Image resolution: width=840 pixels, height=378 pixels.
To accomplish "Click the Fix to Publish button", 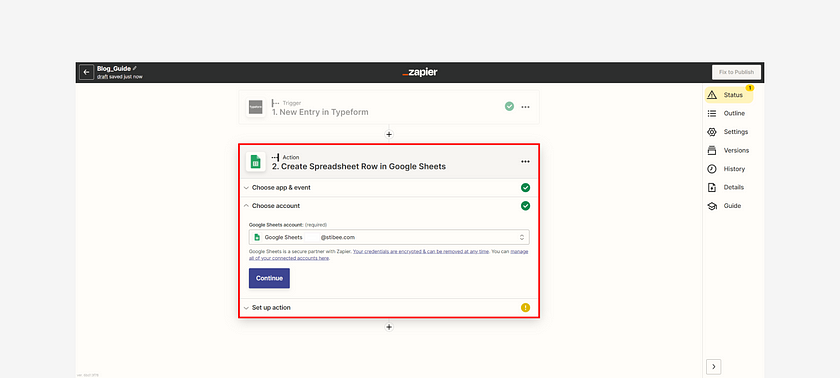I will point(736,72).
